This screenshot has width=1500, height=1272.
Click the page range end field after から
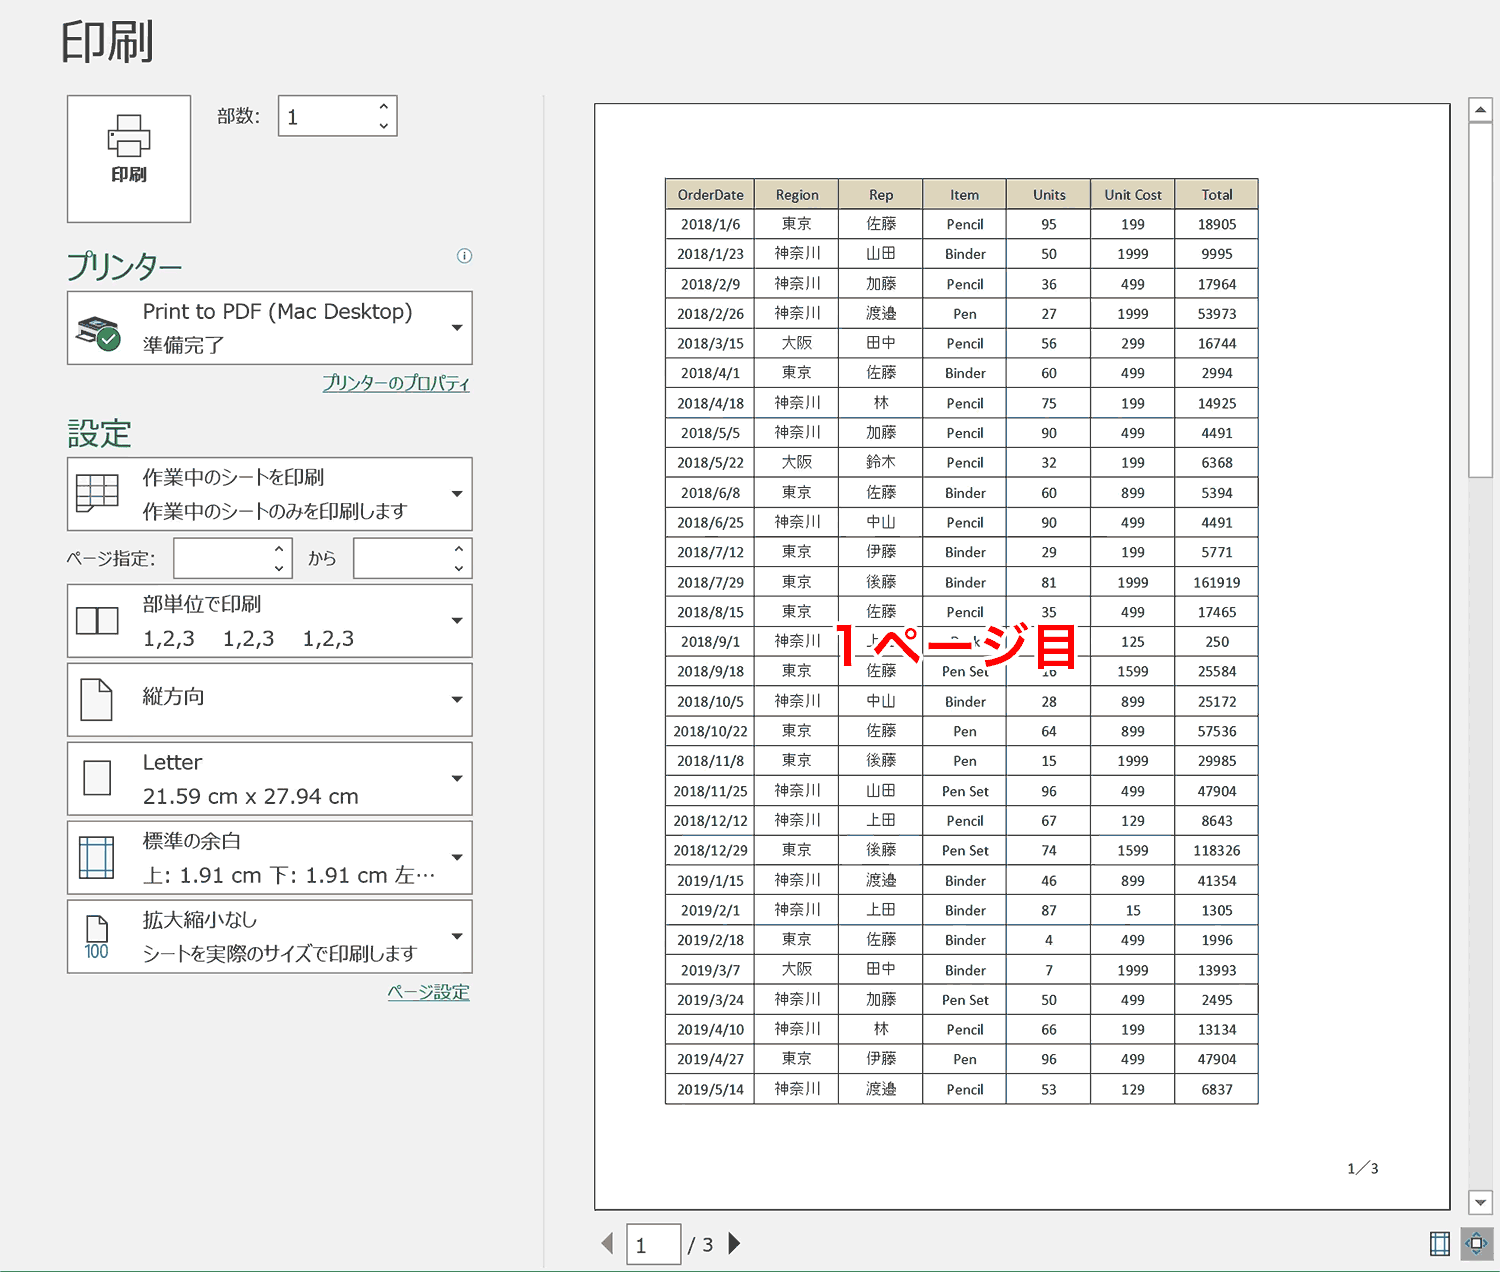click(x=402, y=558)
